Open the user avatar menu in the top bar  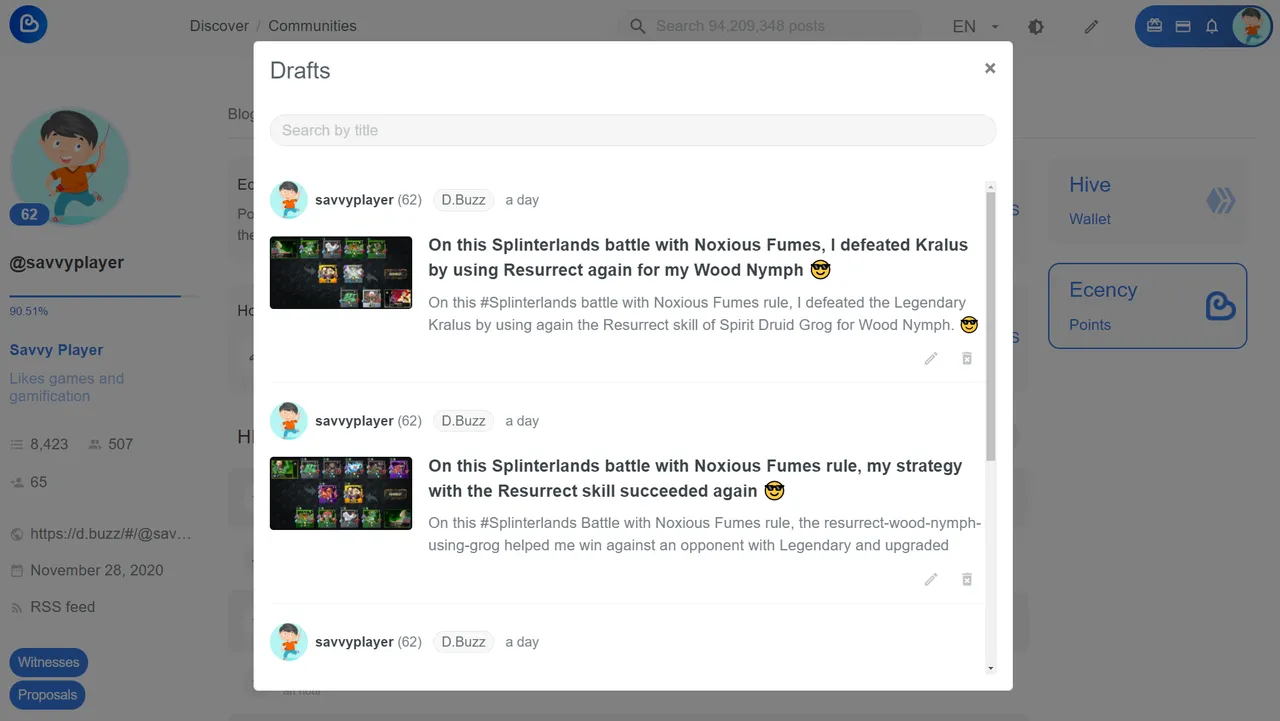pos(1251,27)
